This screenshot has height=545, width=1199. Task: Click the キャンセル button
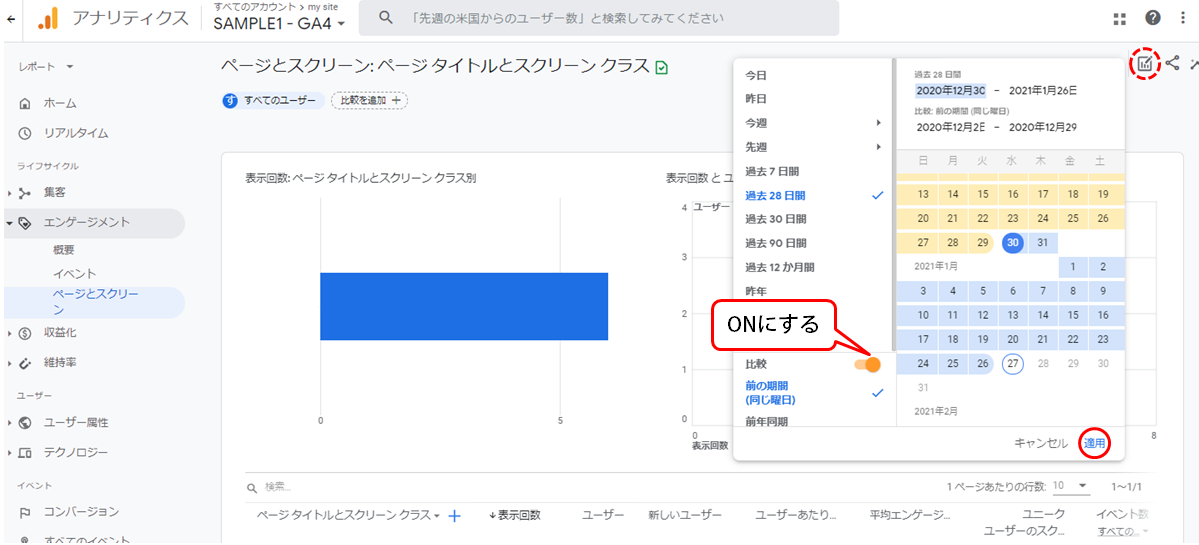coord(1040,443)
